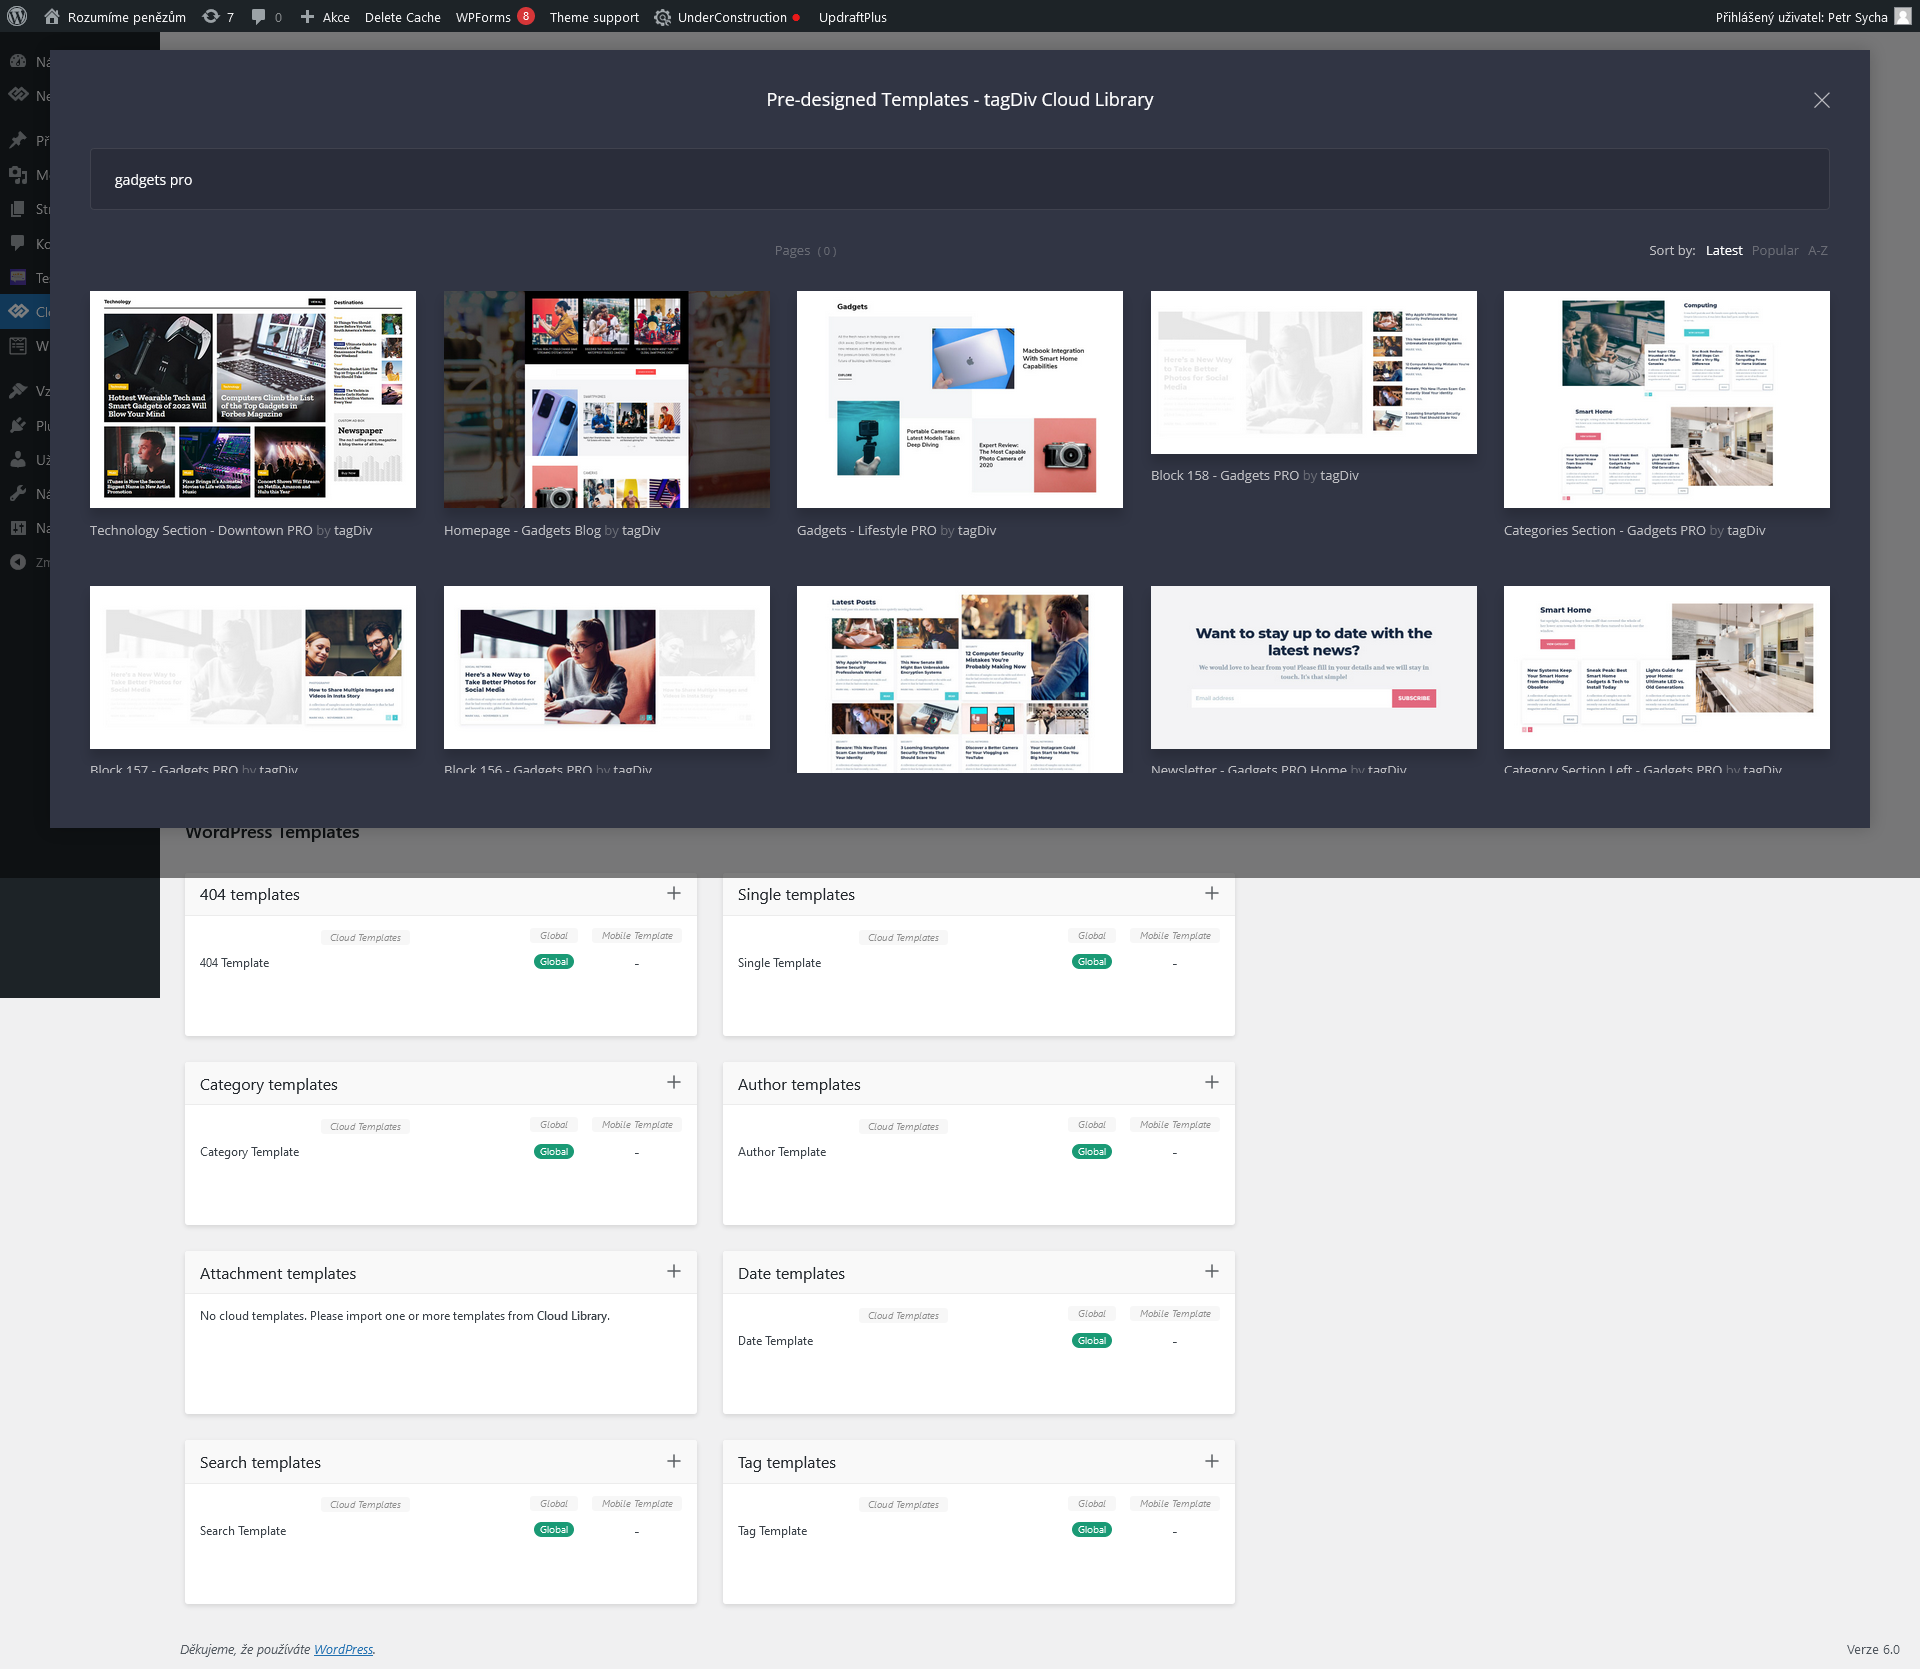This screenshot has height=1669, width=1920.
Task: Open the Theme support menu
Action: pos(594,17)
